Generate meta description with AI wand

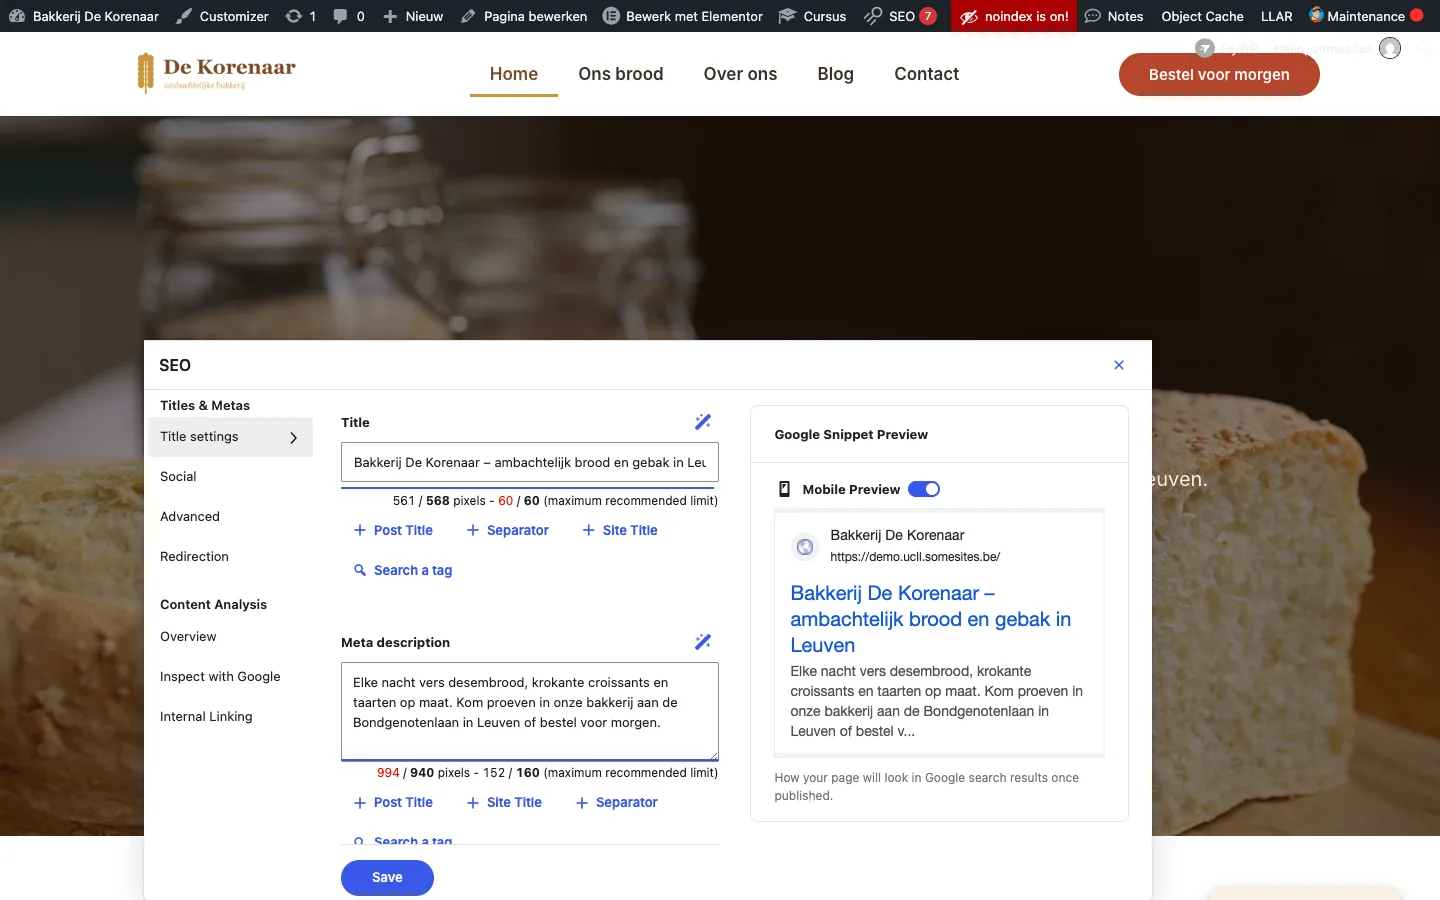[703, 642]
